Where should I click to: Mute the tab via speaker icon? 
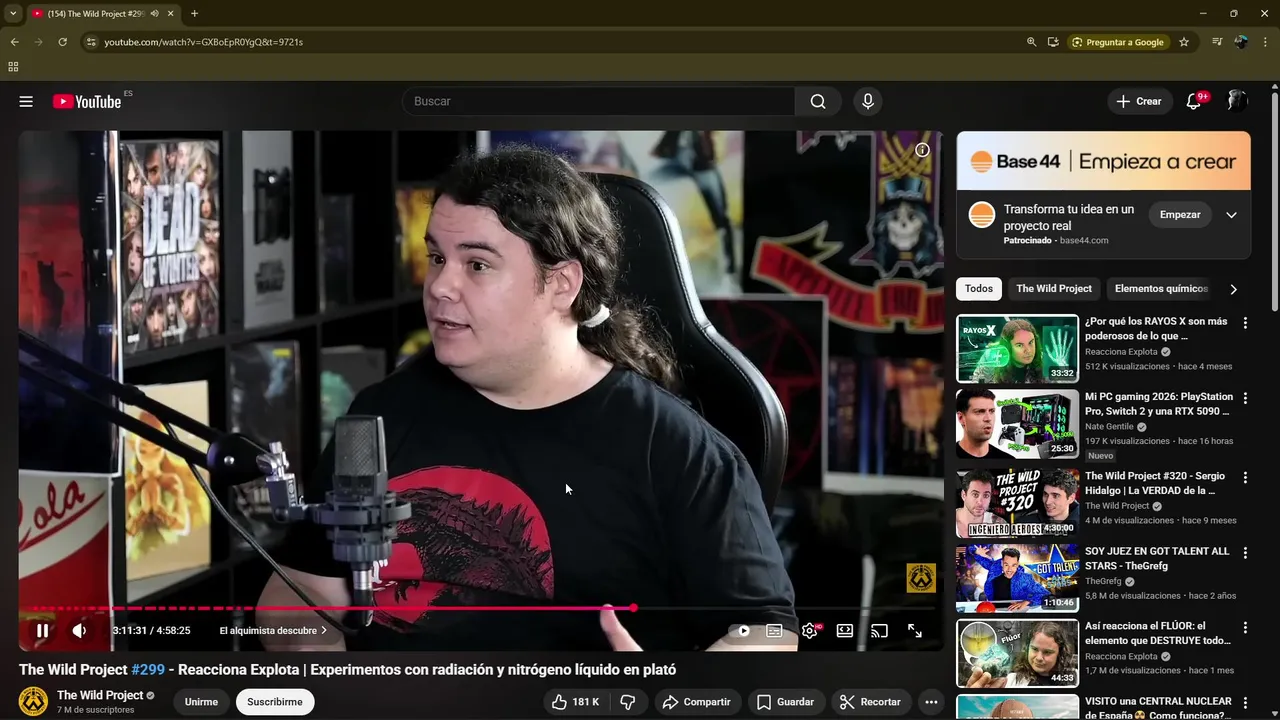coord(154,14)
